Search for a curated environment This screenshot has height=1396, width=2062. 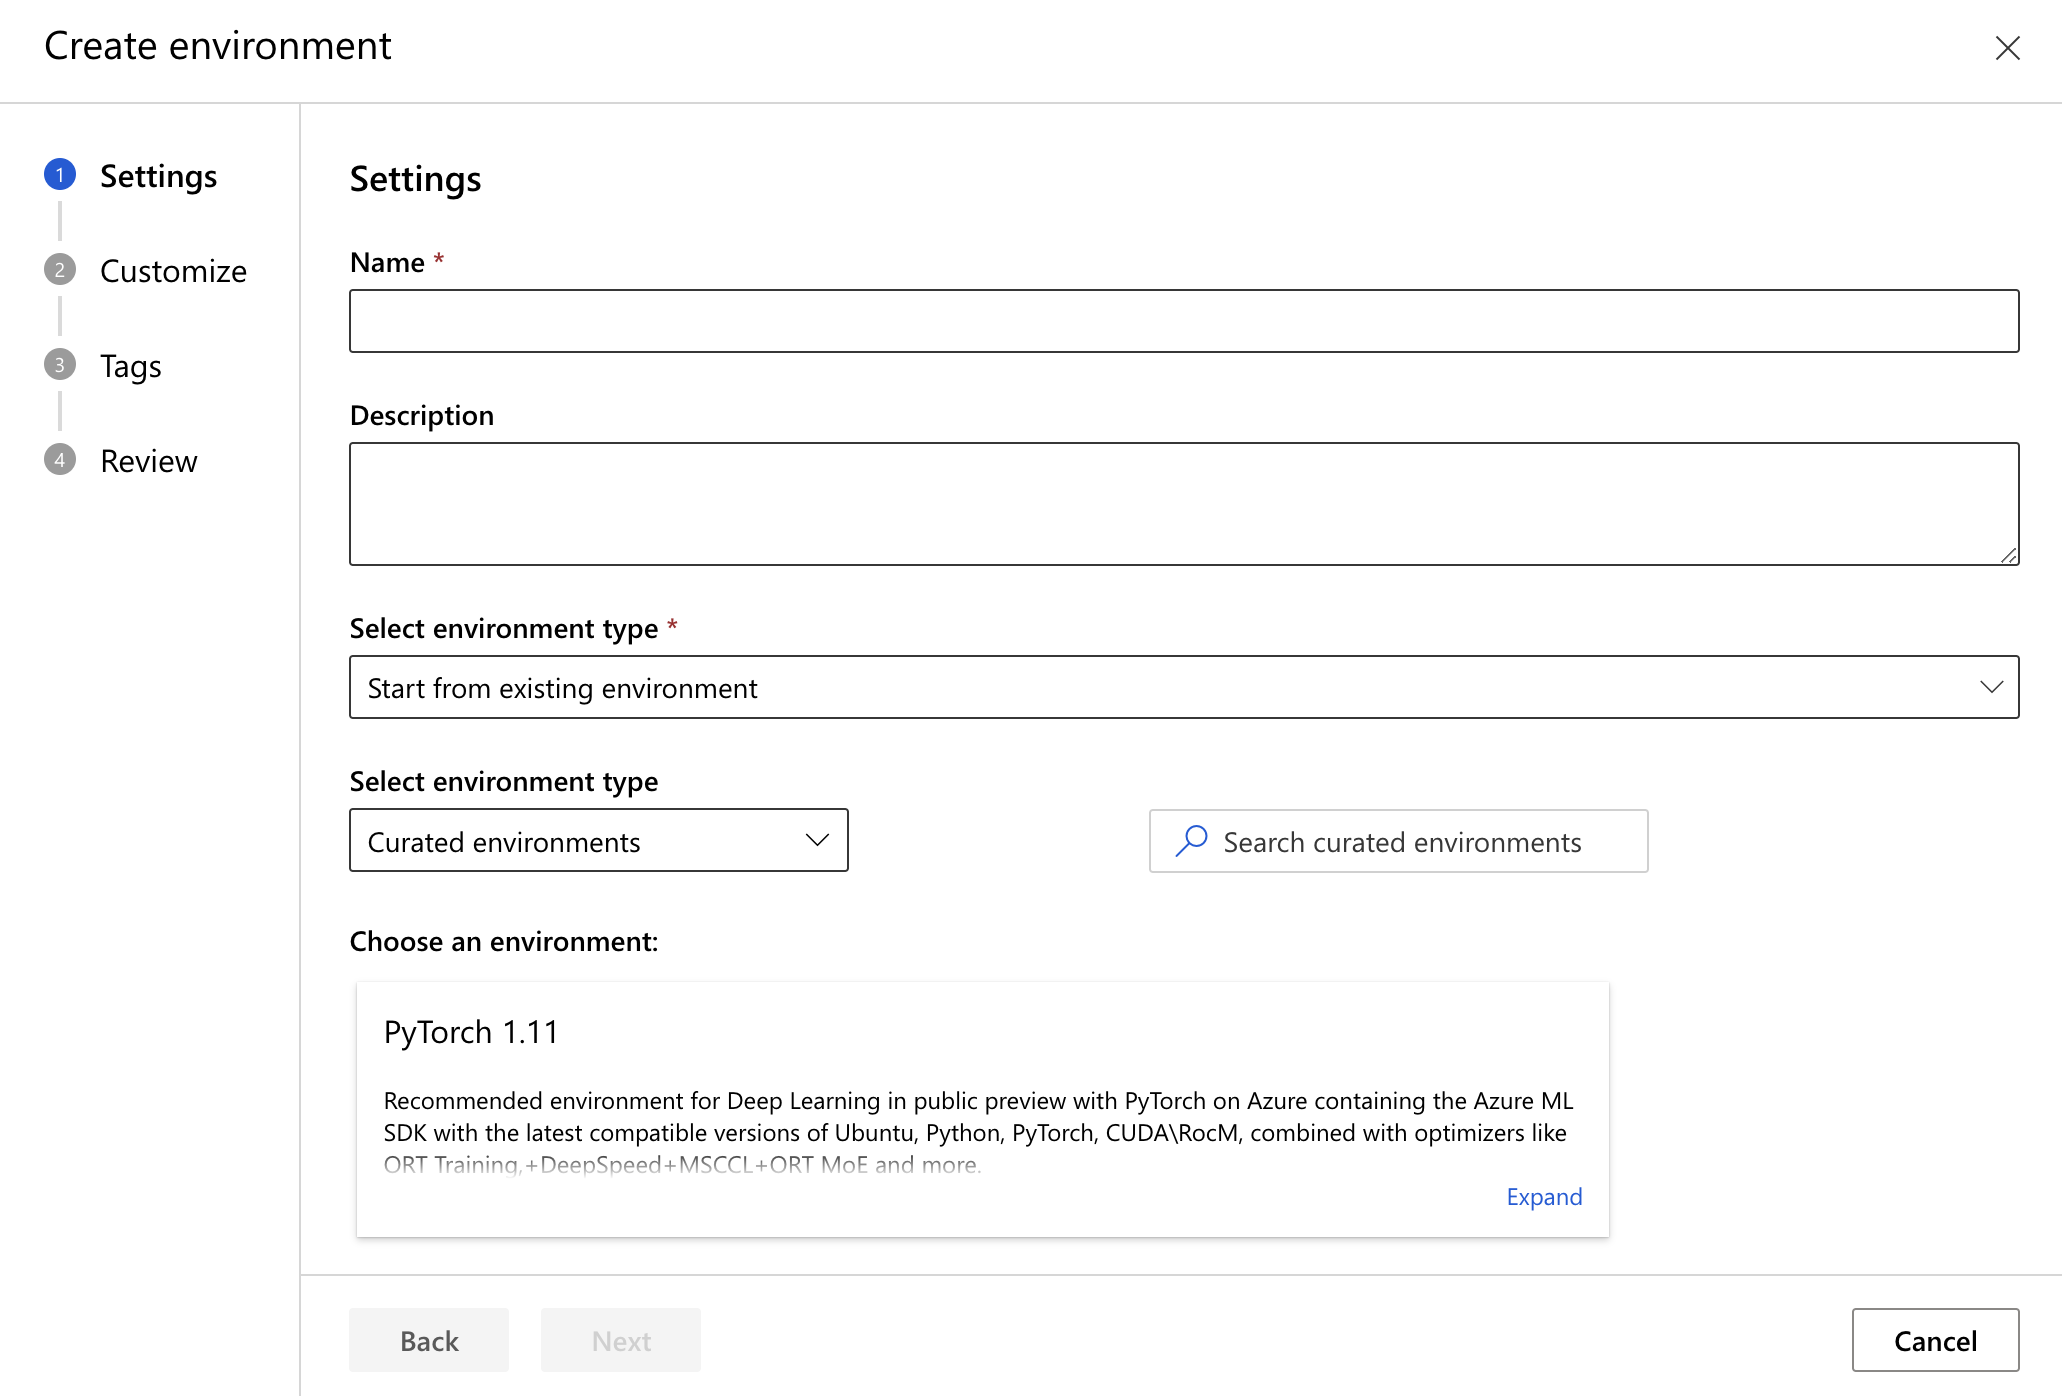1399,840
